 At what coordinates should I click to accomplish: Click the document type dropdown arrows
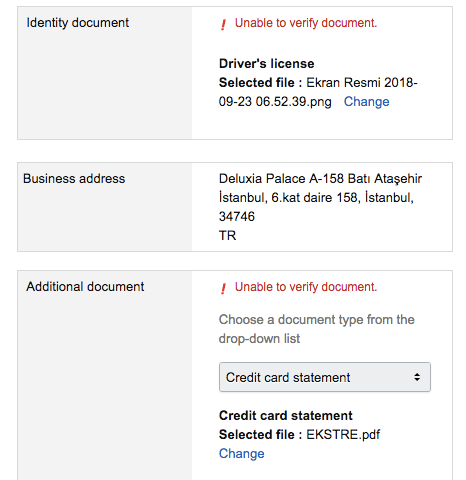point(417,377)
